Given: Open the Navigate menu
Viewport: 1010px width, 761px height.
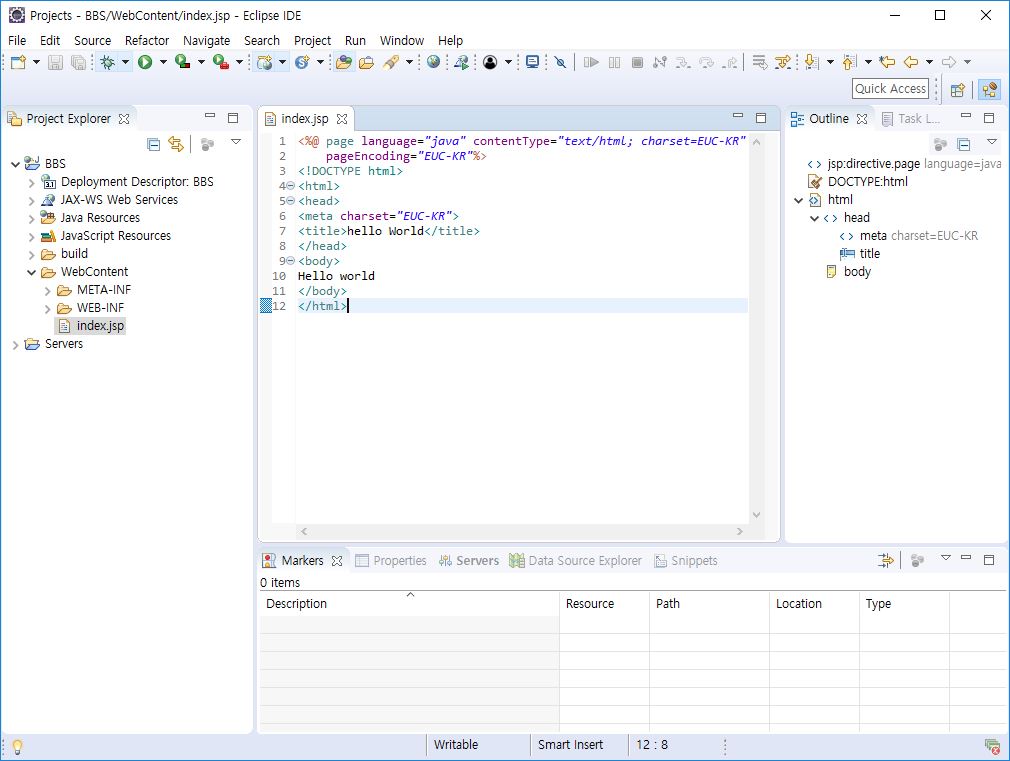Looking at the screenshot, I should [x=206, y=41].
